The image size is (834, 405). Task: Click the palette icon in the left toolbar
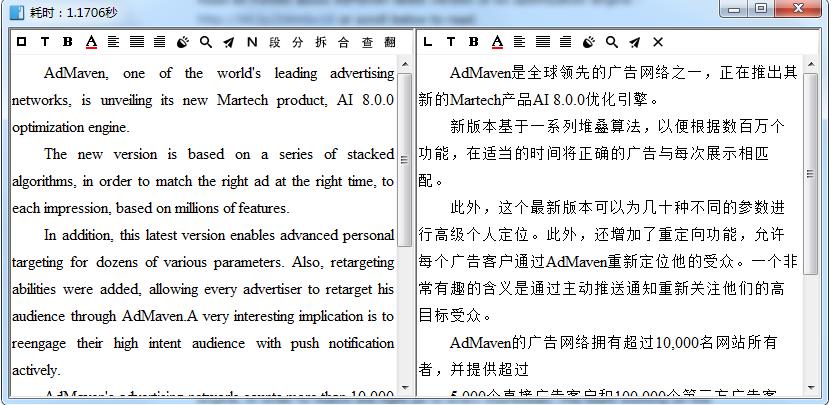click(182, 42)
